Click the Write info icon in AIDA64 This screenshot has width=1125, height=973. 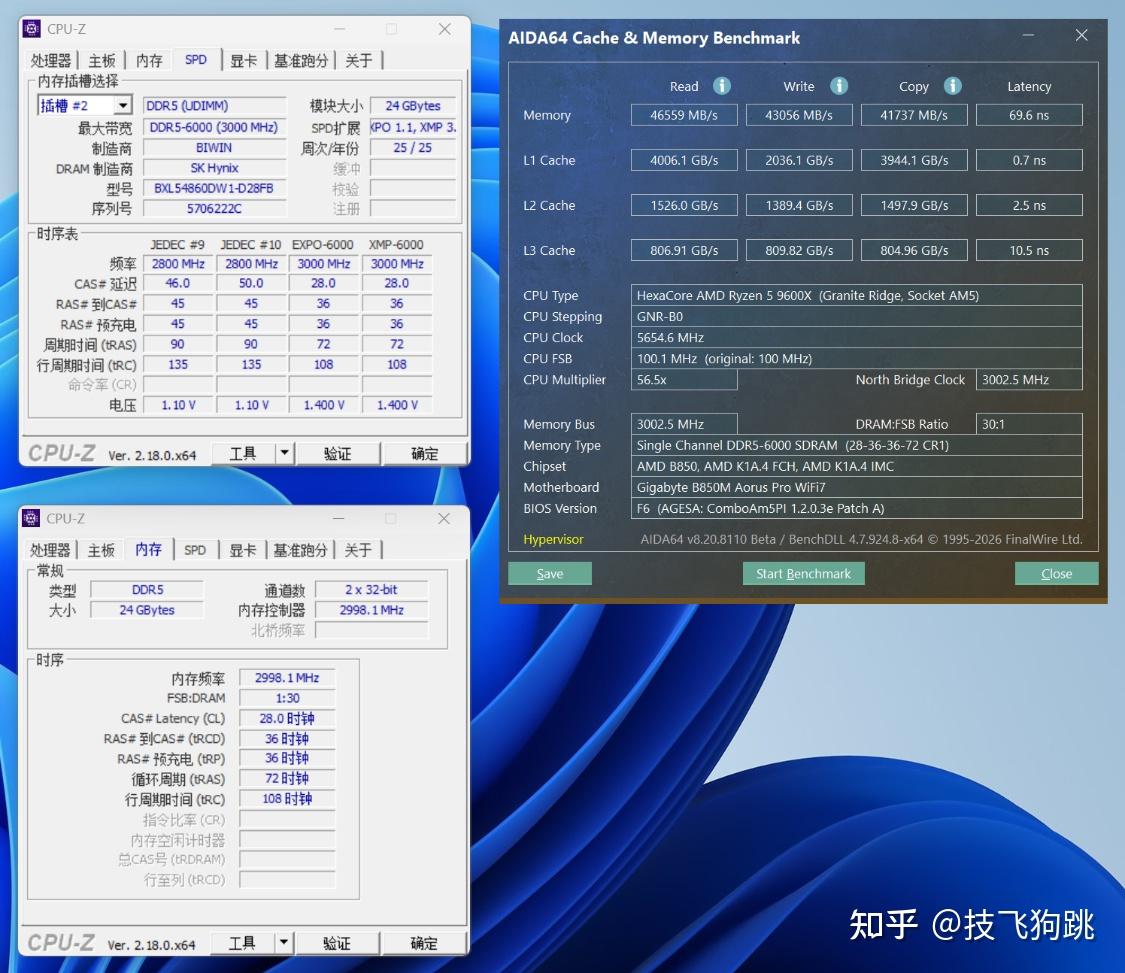(x=839, y=86)
